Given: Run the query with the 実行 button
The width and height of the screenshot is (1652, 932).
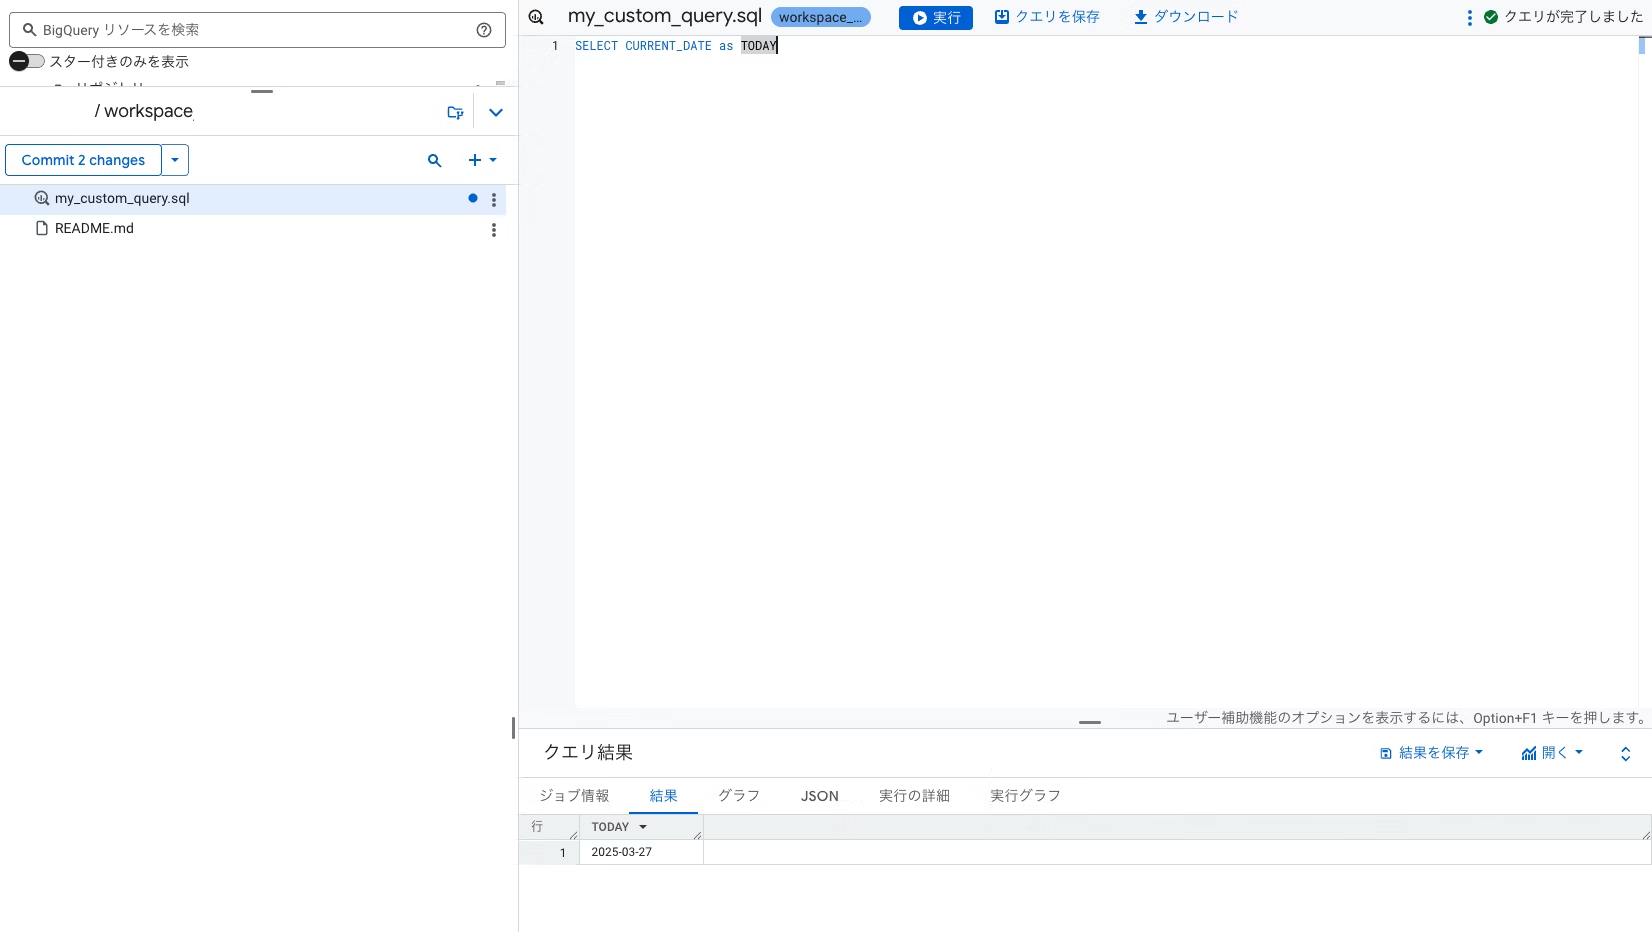Looking at the screenshot, I should [936, 17].
